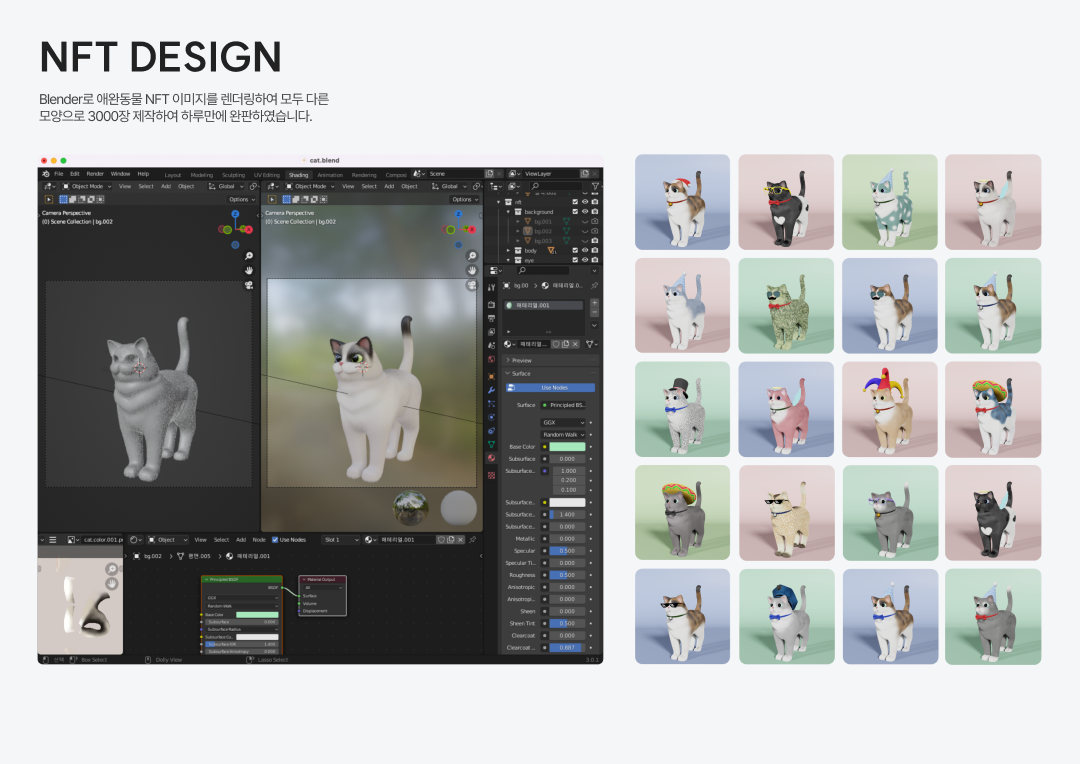The image size is (1080, 764).
Task: Toggle camera view icon in left viewport
Action: point(248,285)
